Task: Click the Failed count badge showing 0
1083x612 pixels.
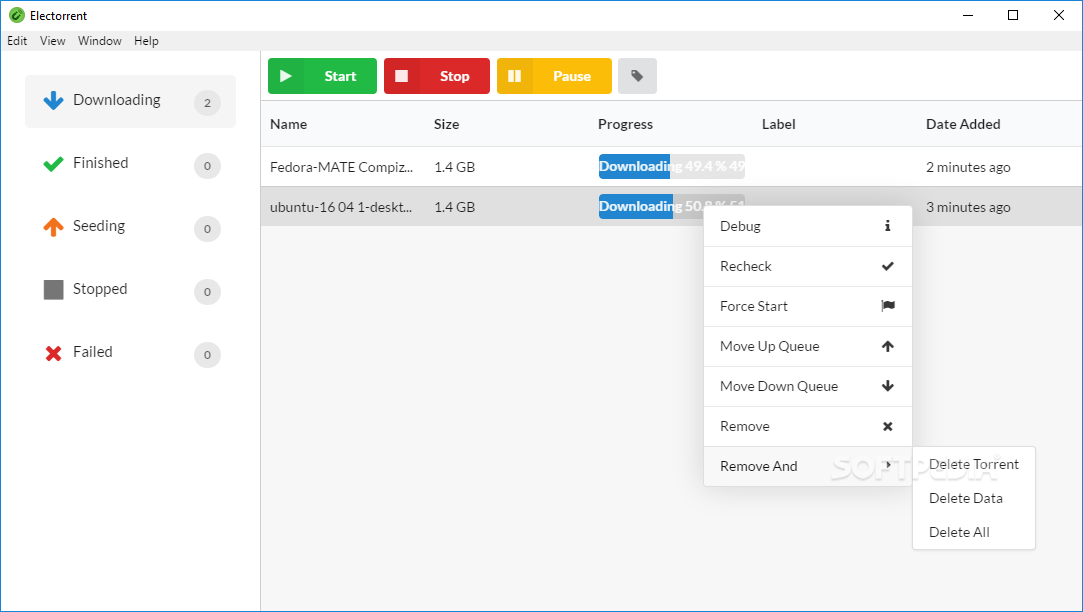Action: (207, 355)
